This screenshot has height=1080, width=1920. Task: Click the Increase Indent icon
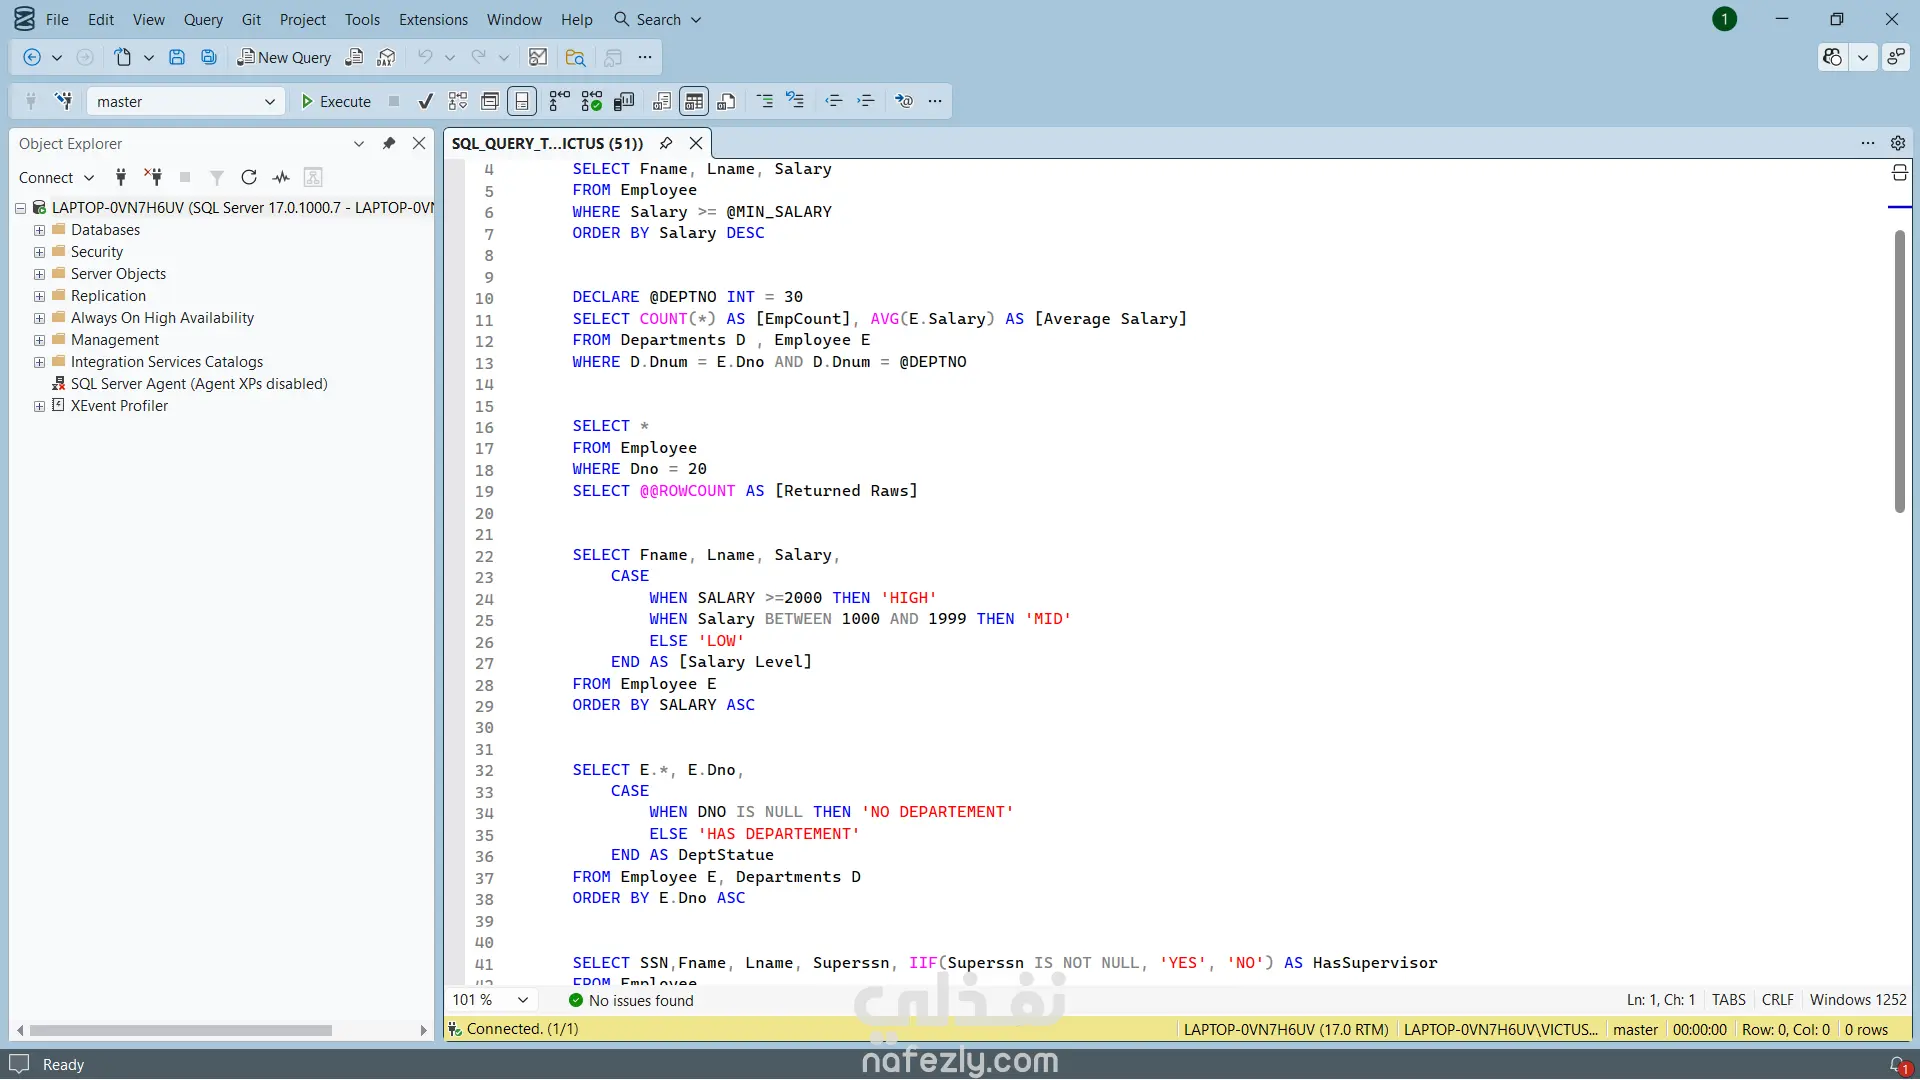point(866,101)
